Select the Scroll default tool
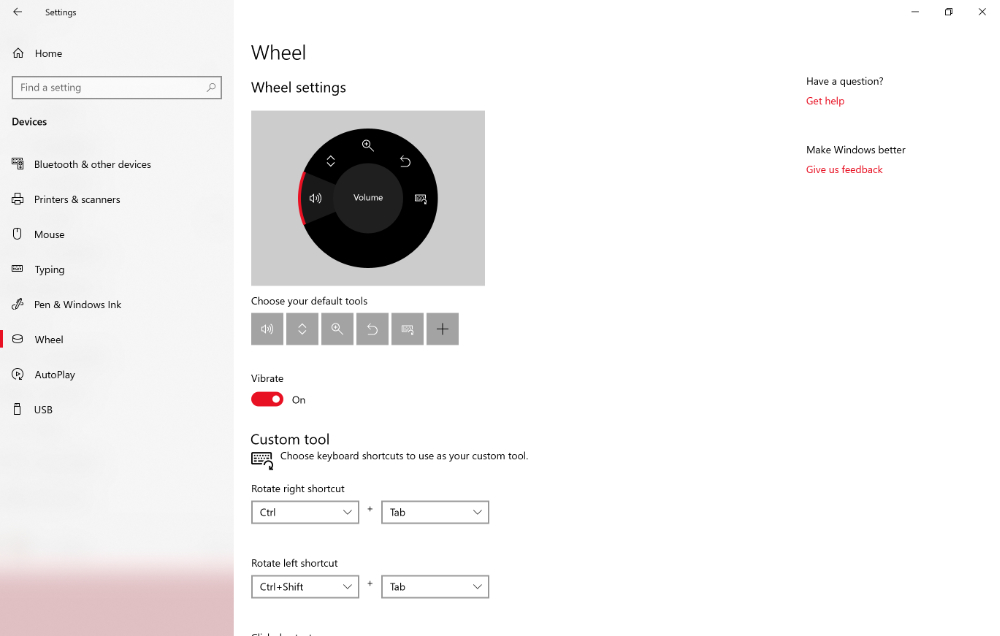The image size is (1000, 636). [302, 328]
